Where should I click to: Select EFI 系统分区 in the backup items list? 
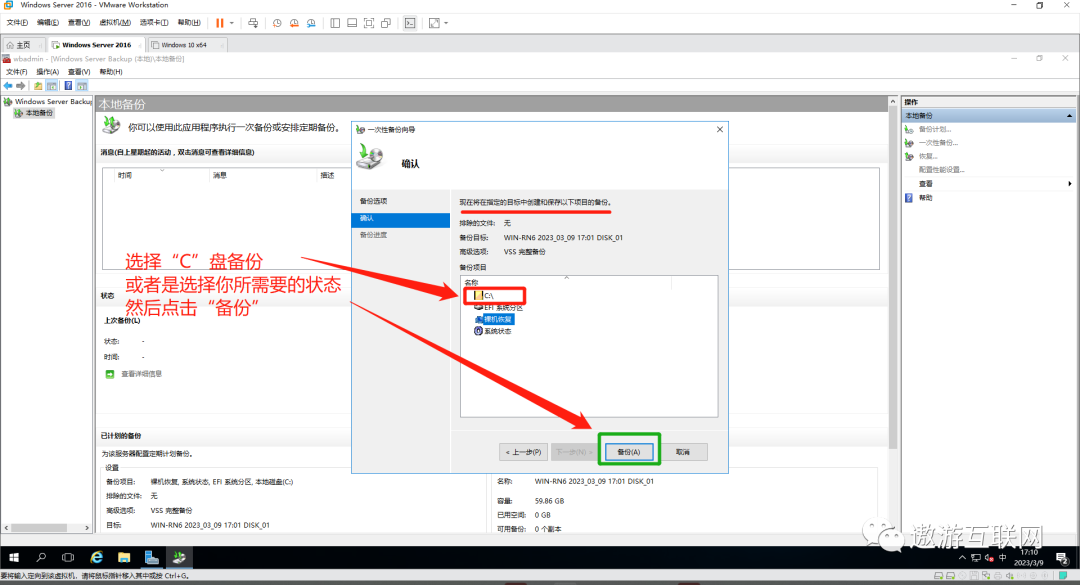point(503,307)
